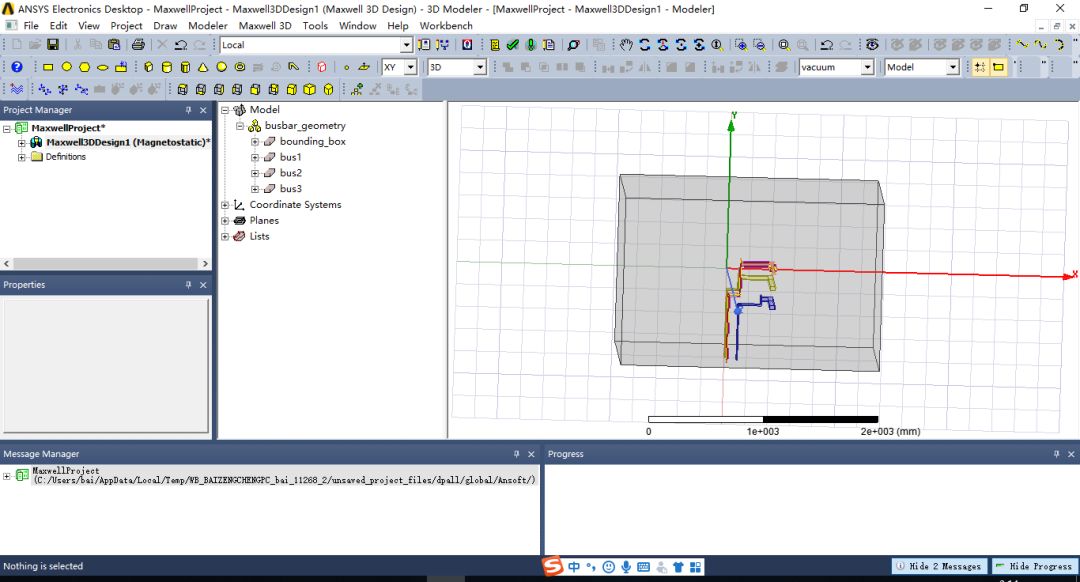
Task: Select the Draw Torus tool
Action: [x=240, y=67]
